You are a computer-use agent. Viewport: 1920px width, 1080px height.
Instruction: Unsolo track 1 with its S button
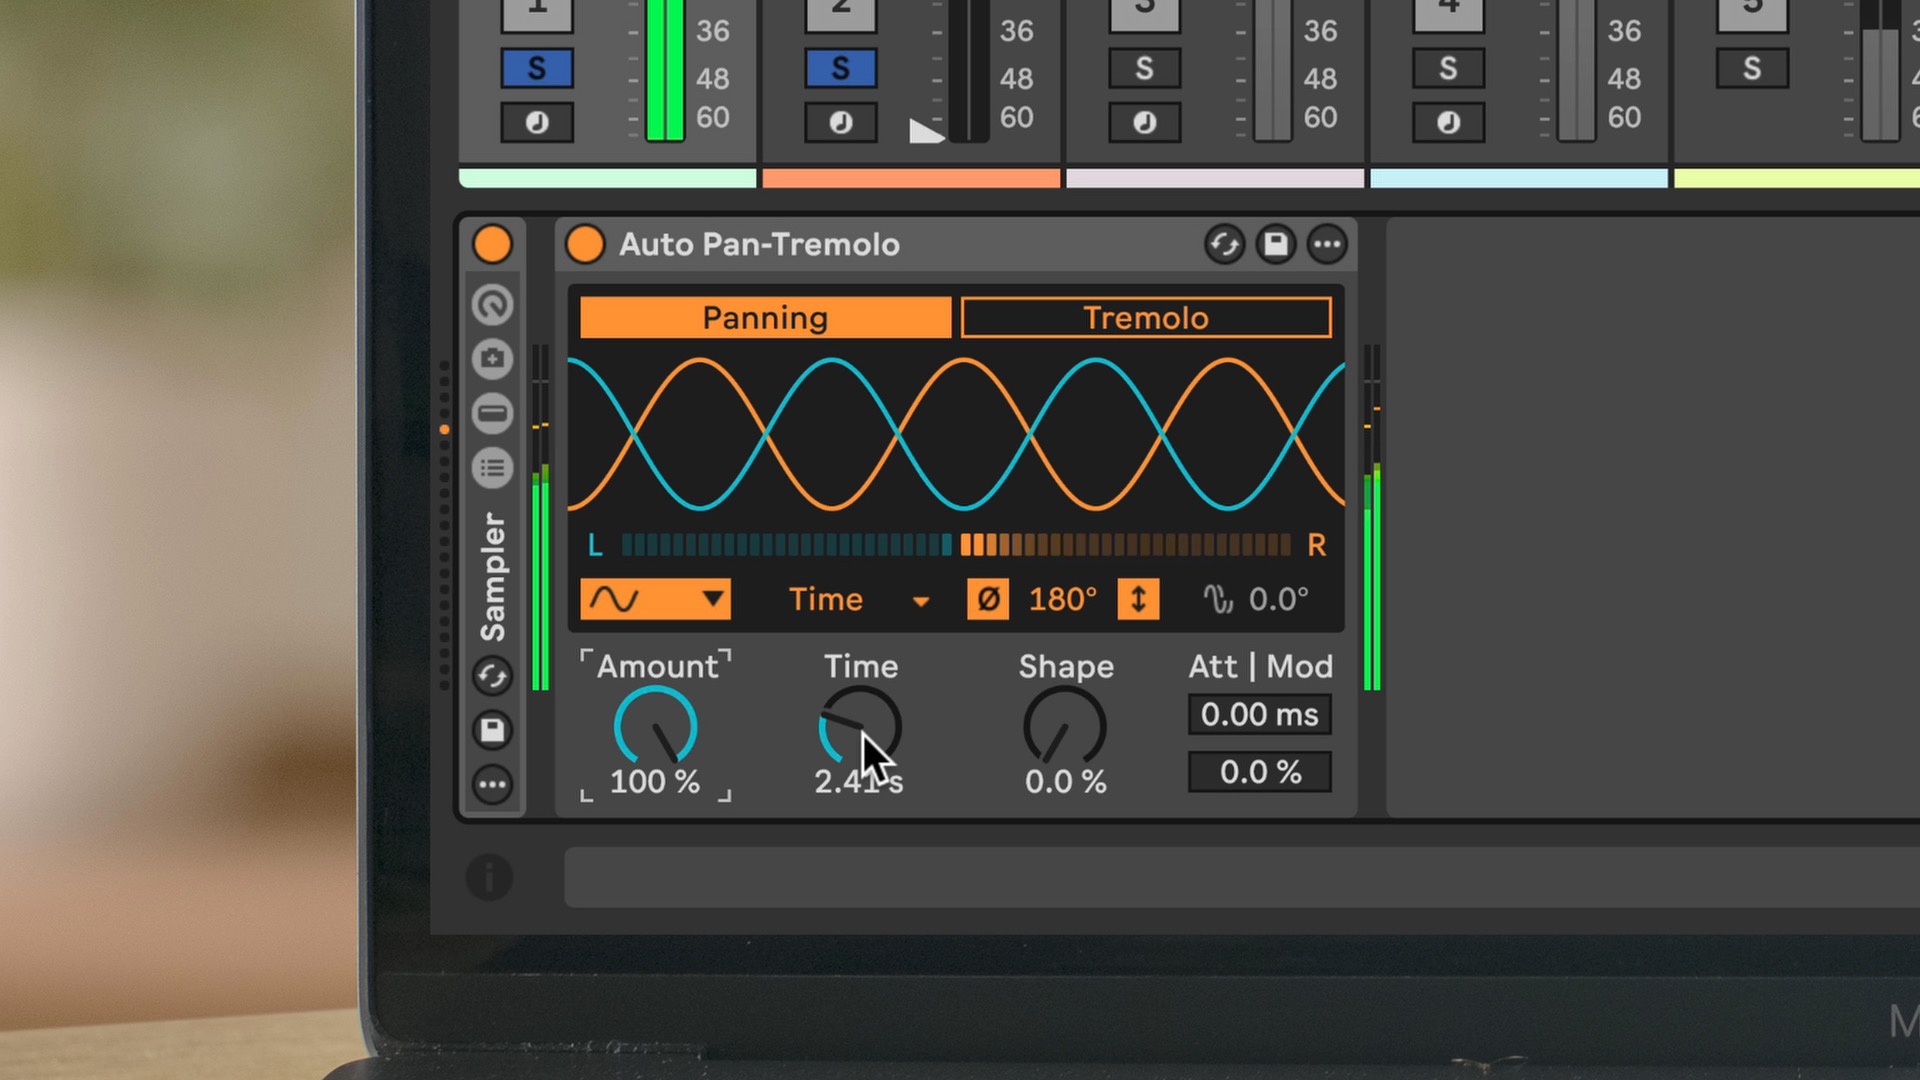[x=537, y=67]
